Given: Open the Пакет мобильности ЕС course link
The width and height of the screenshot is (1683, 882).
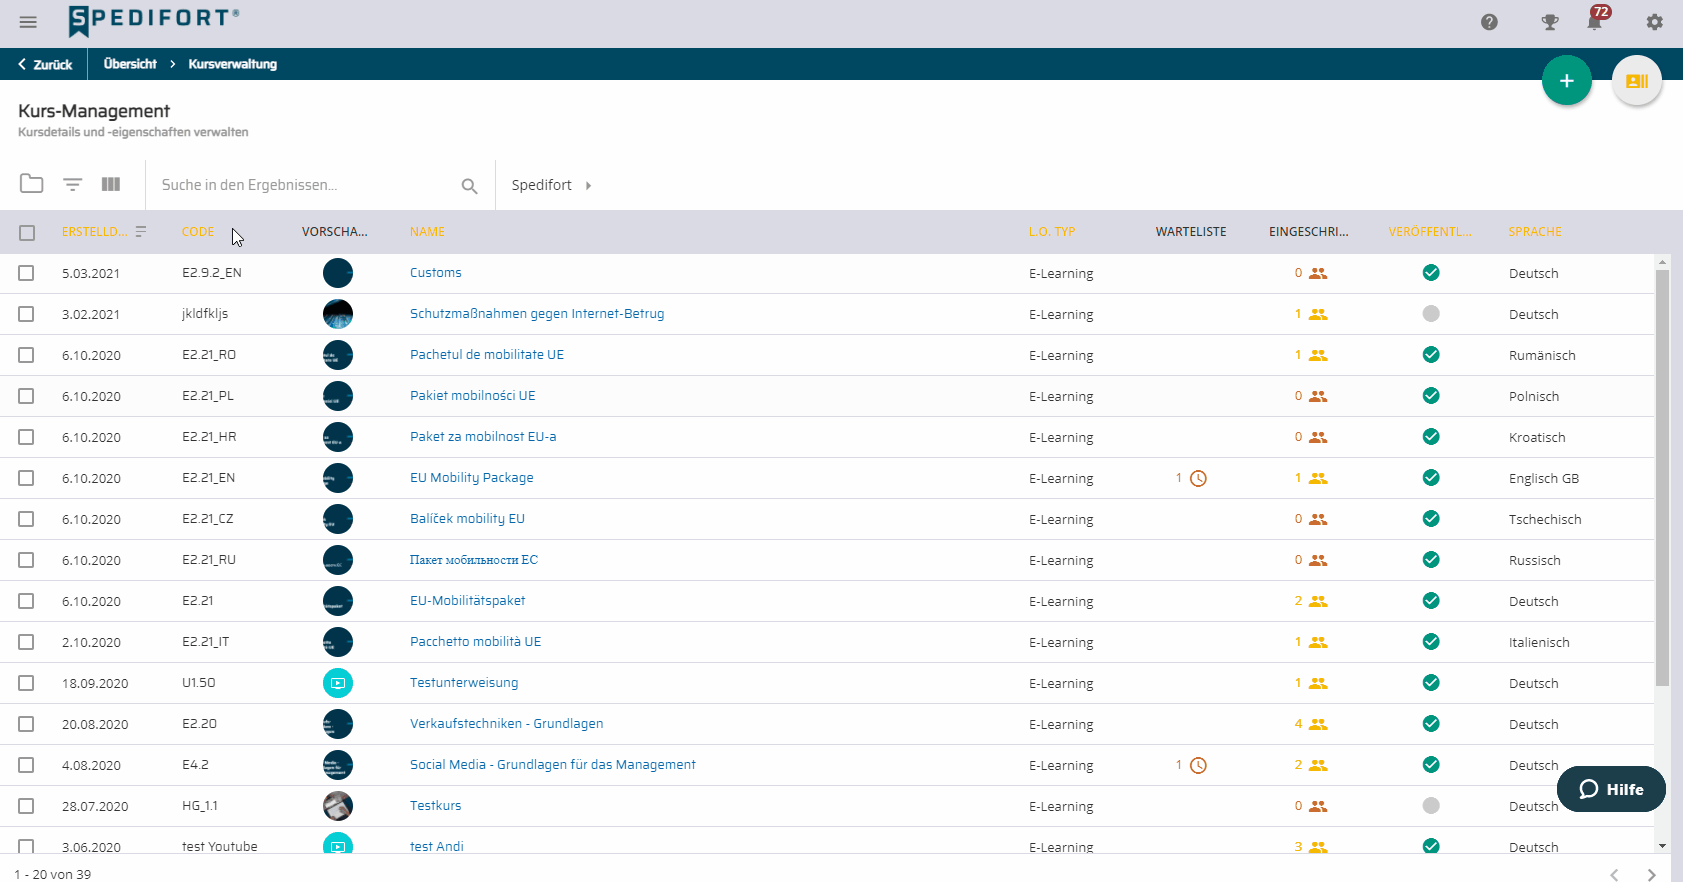Looking at the screenshot, I should tap(474, 560).
